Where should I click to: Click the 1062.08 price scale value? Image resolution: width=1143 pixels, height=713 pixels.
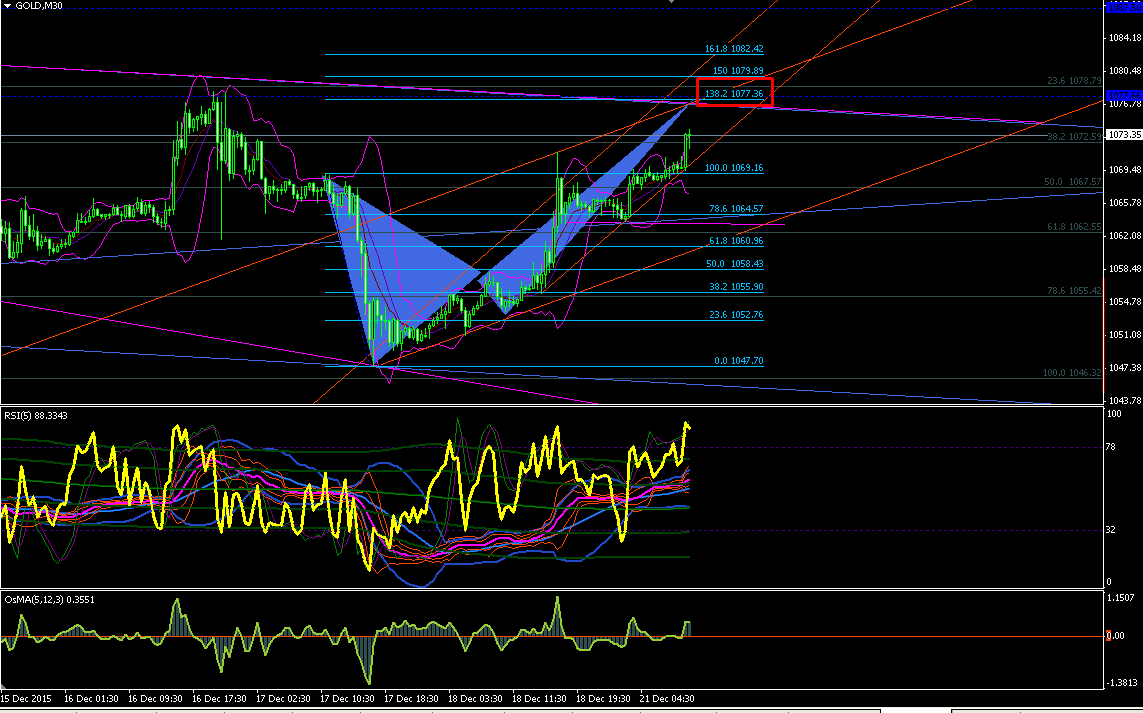(1126, 235)
